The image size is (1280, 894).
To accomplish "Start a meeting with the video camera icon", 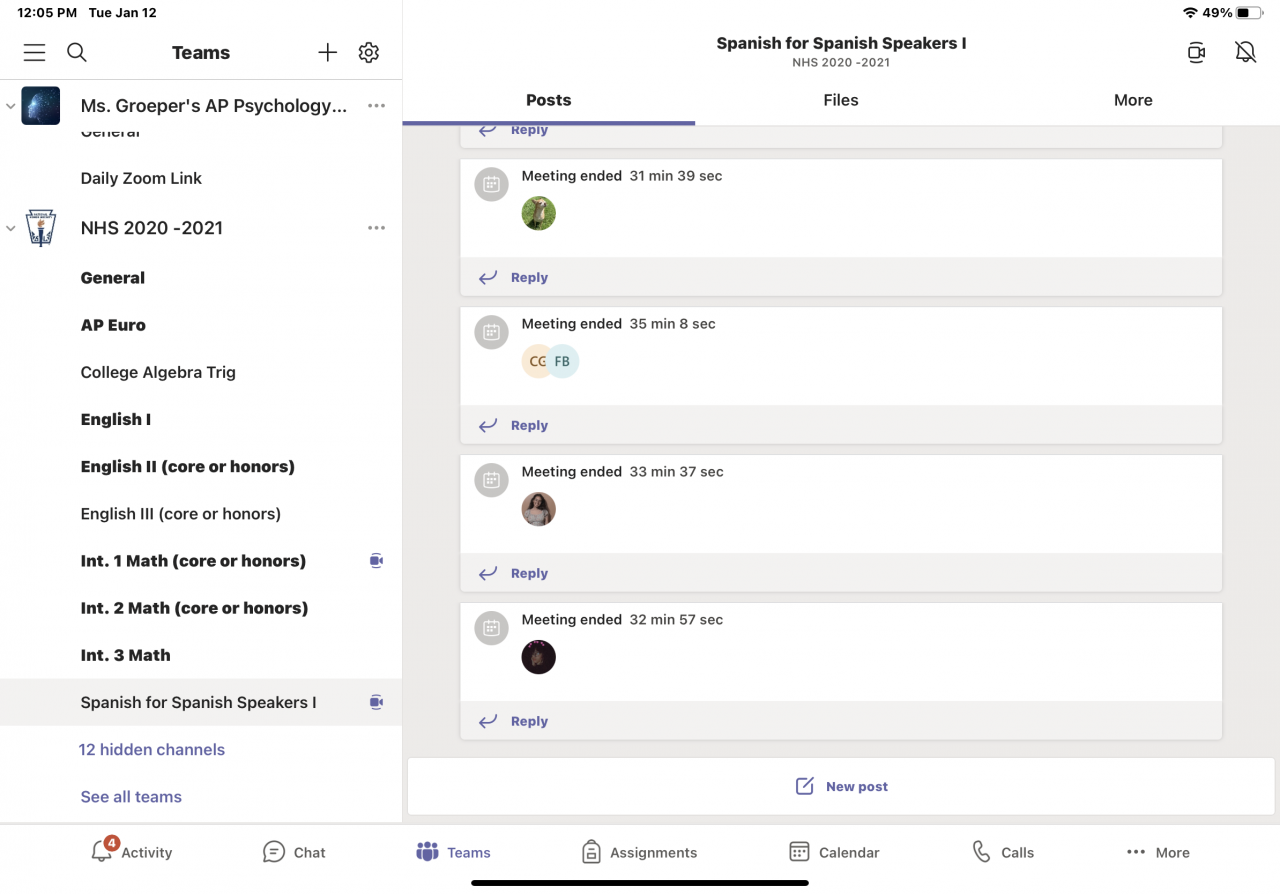I will (x=1196, y=53).
